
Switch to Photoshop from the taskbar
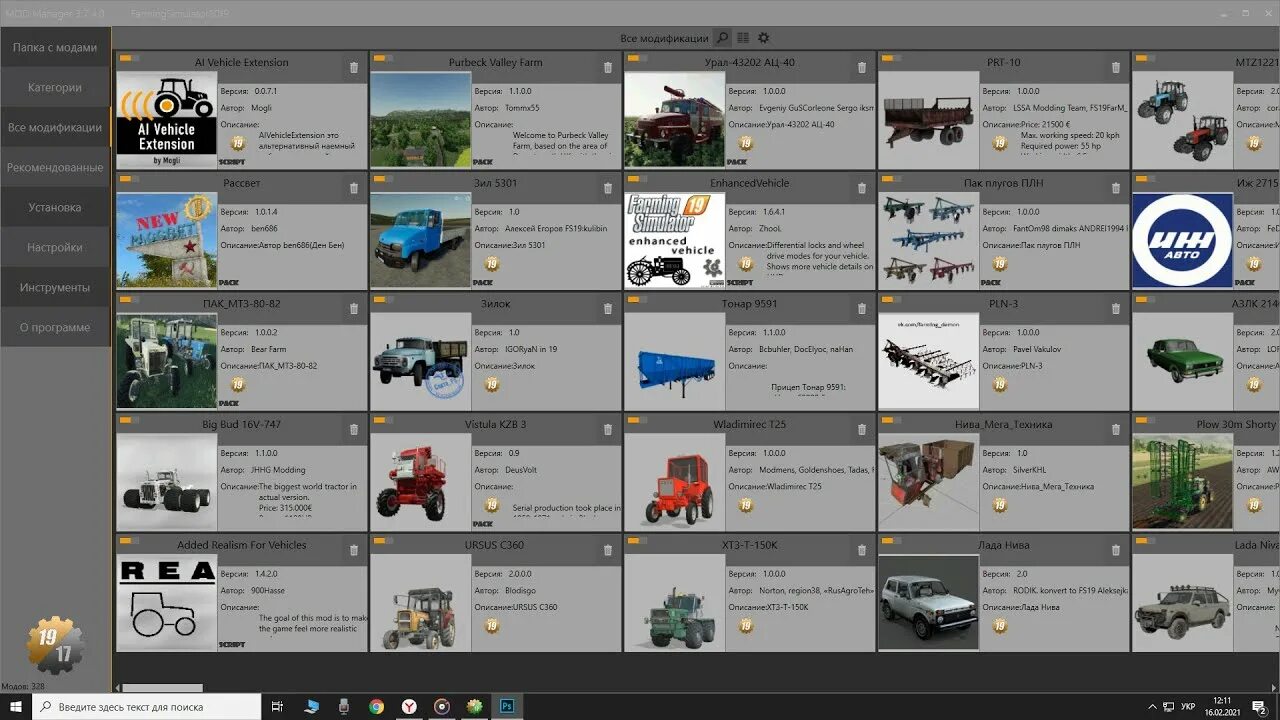point(508,706)
